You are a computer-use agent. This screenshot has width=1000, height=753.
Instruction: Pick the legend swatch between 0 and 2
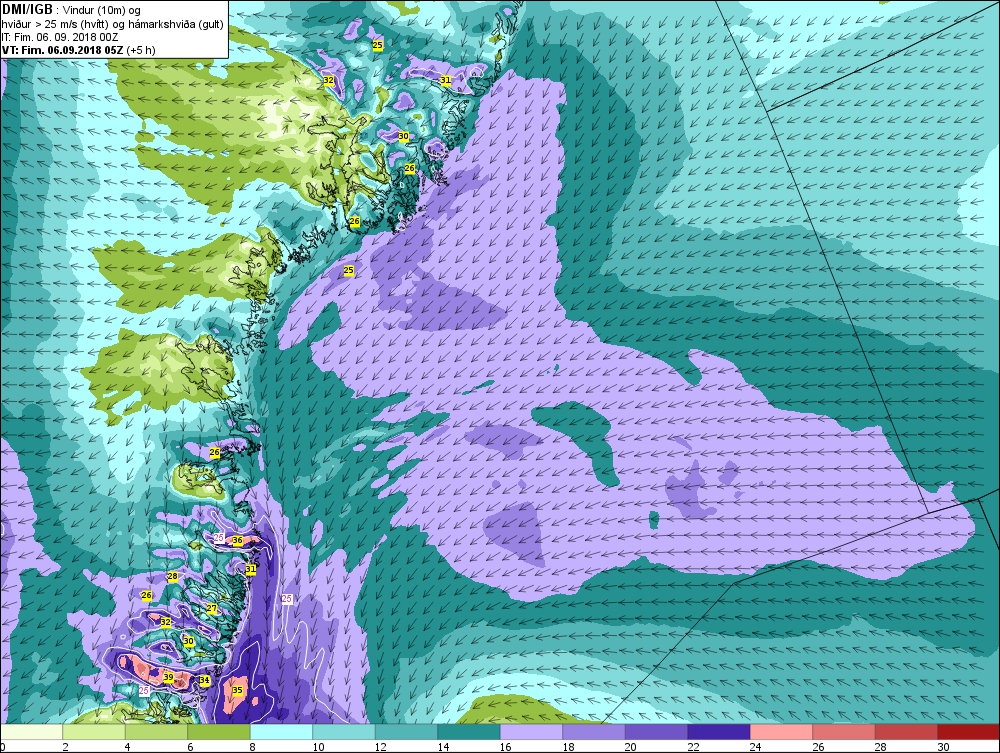(x=32, y=731)
